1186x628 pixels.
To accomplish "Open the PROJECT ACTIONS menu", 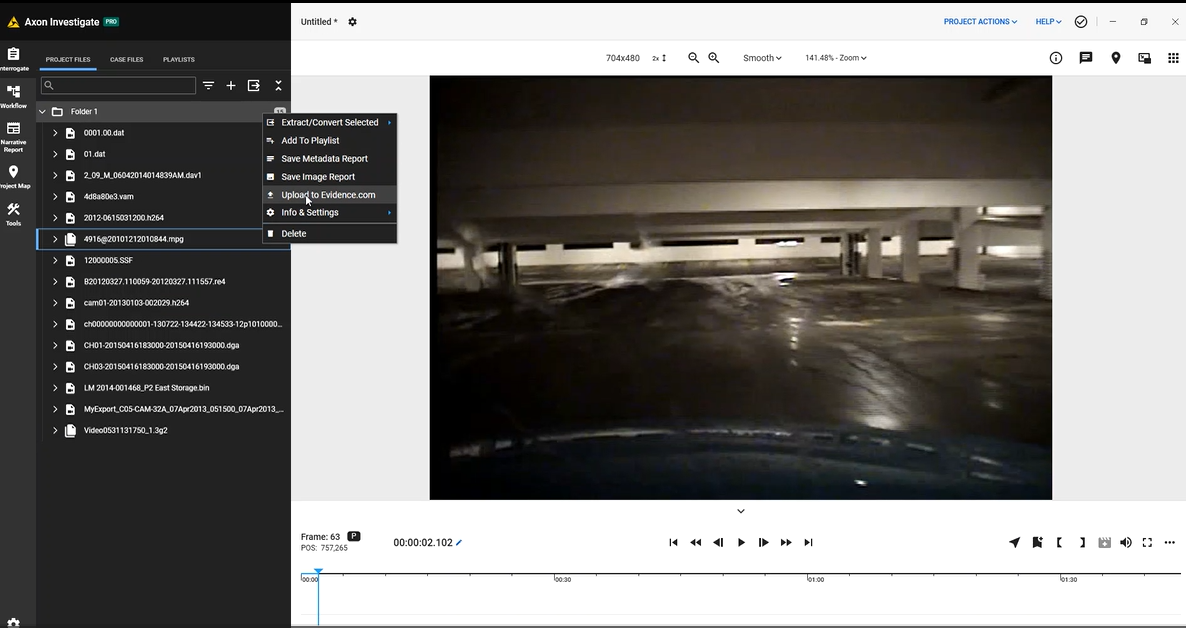I will pos(980,21).
